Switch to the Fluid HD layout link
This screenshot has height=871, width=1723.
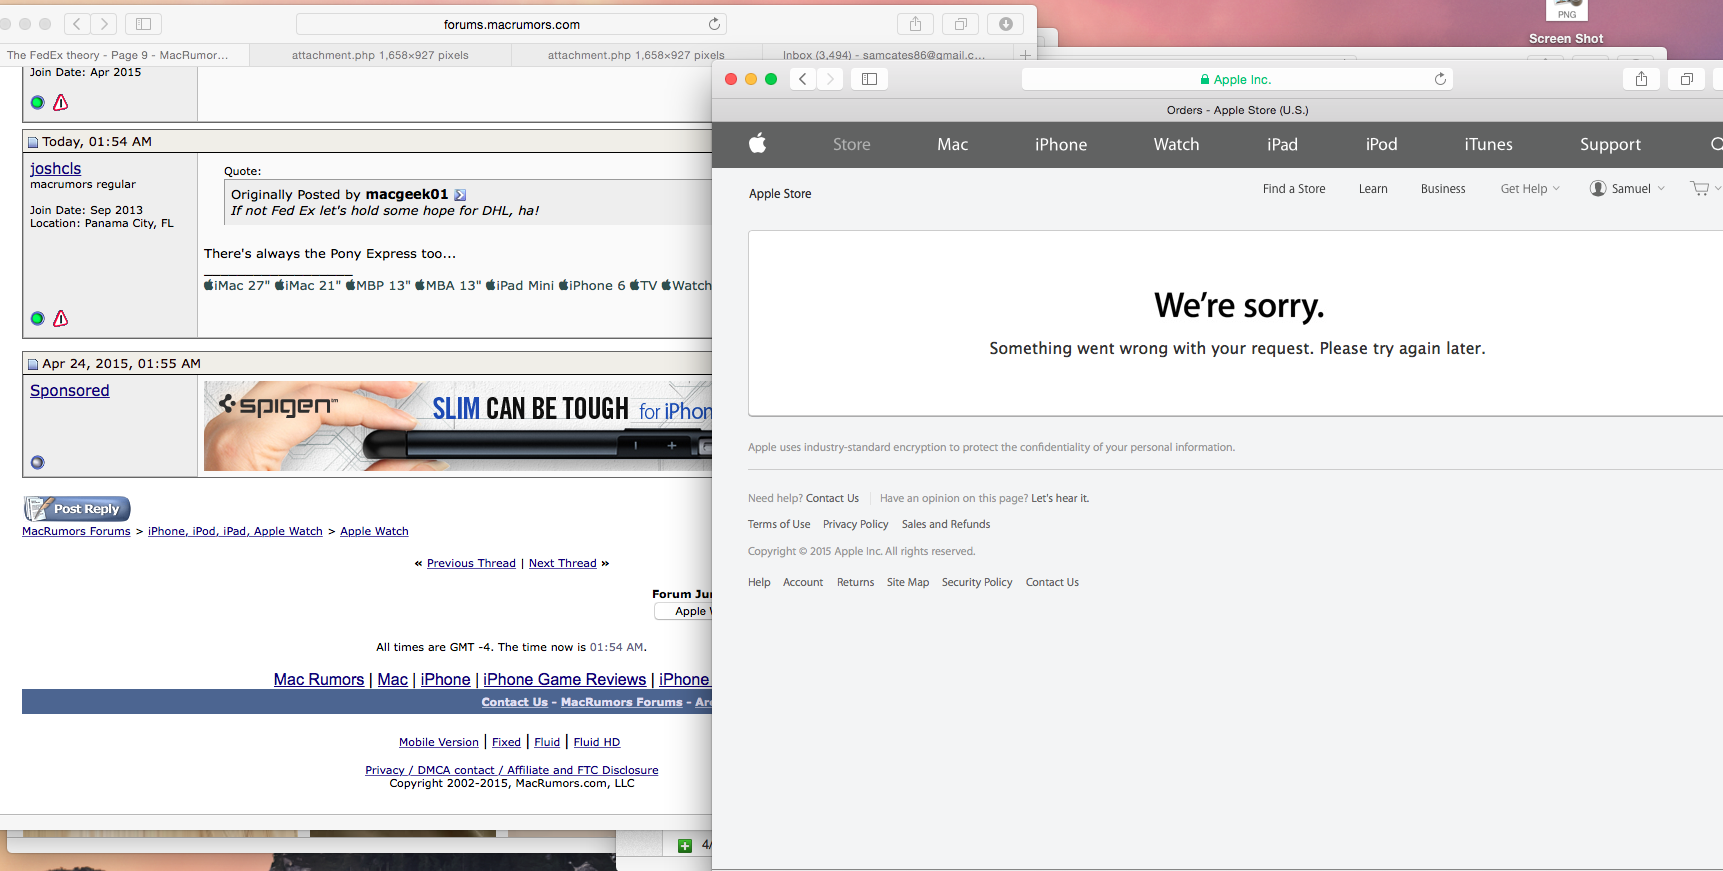click(x=597, y=742)
